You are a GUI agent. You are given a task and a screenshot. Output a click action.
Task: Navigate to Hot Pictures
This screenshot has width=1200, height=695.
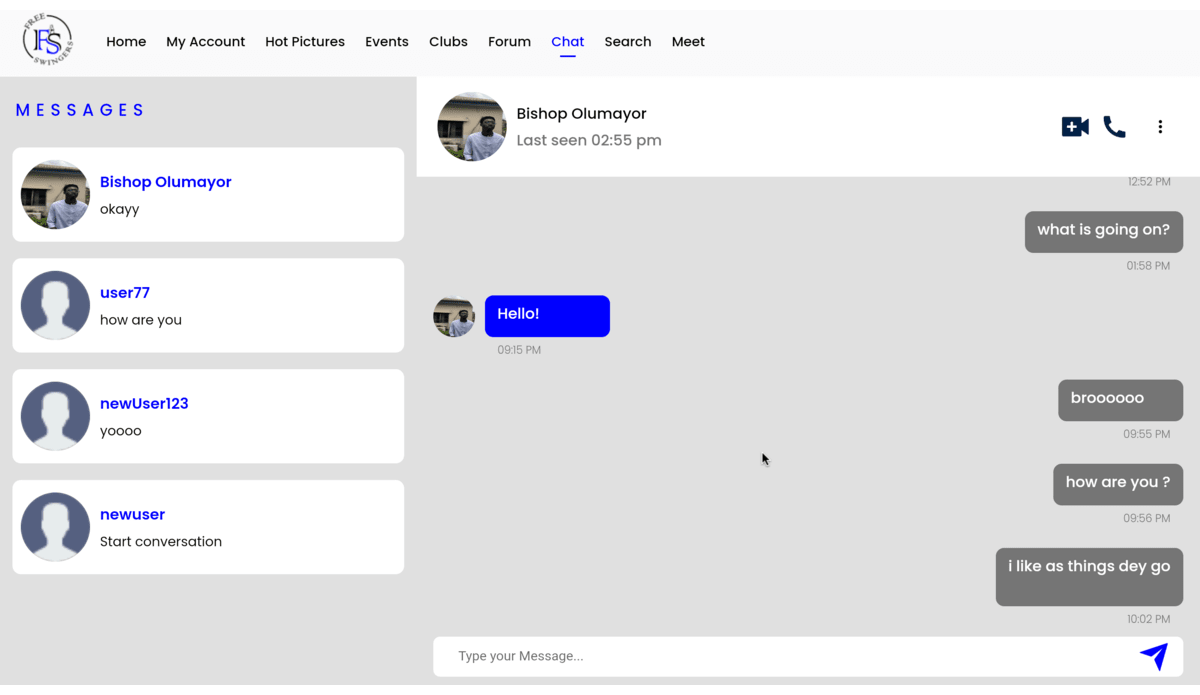(305, 42)
